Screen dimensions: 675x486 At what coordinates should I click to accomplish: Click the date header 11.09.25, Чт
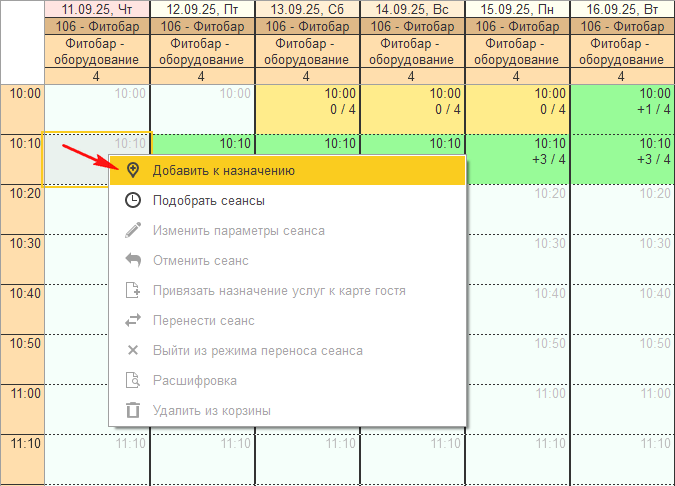coord(97,9)
